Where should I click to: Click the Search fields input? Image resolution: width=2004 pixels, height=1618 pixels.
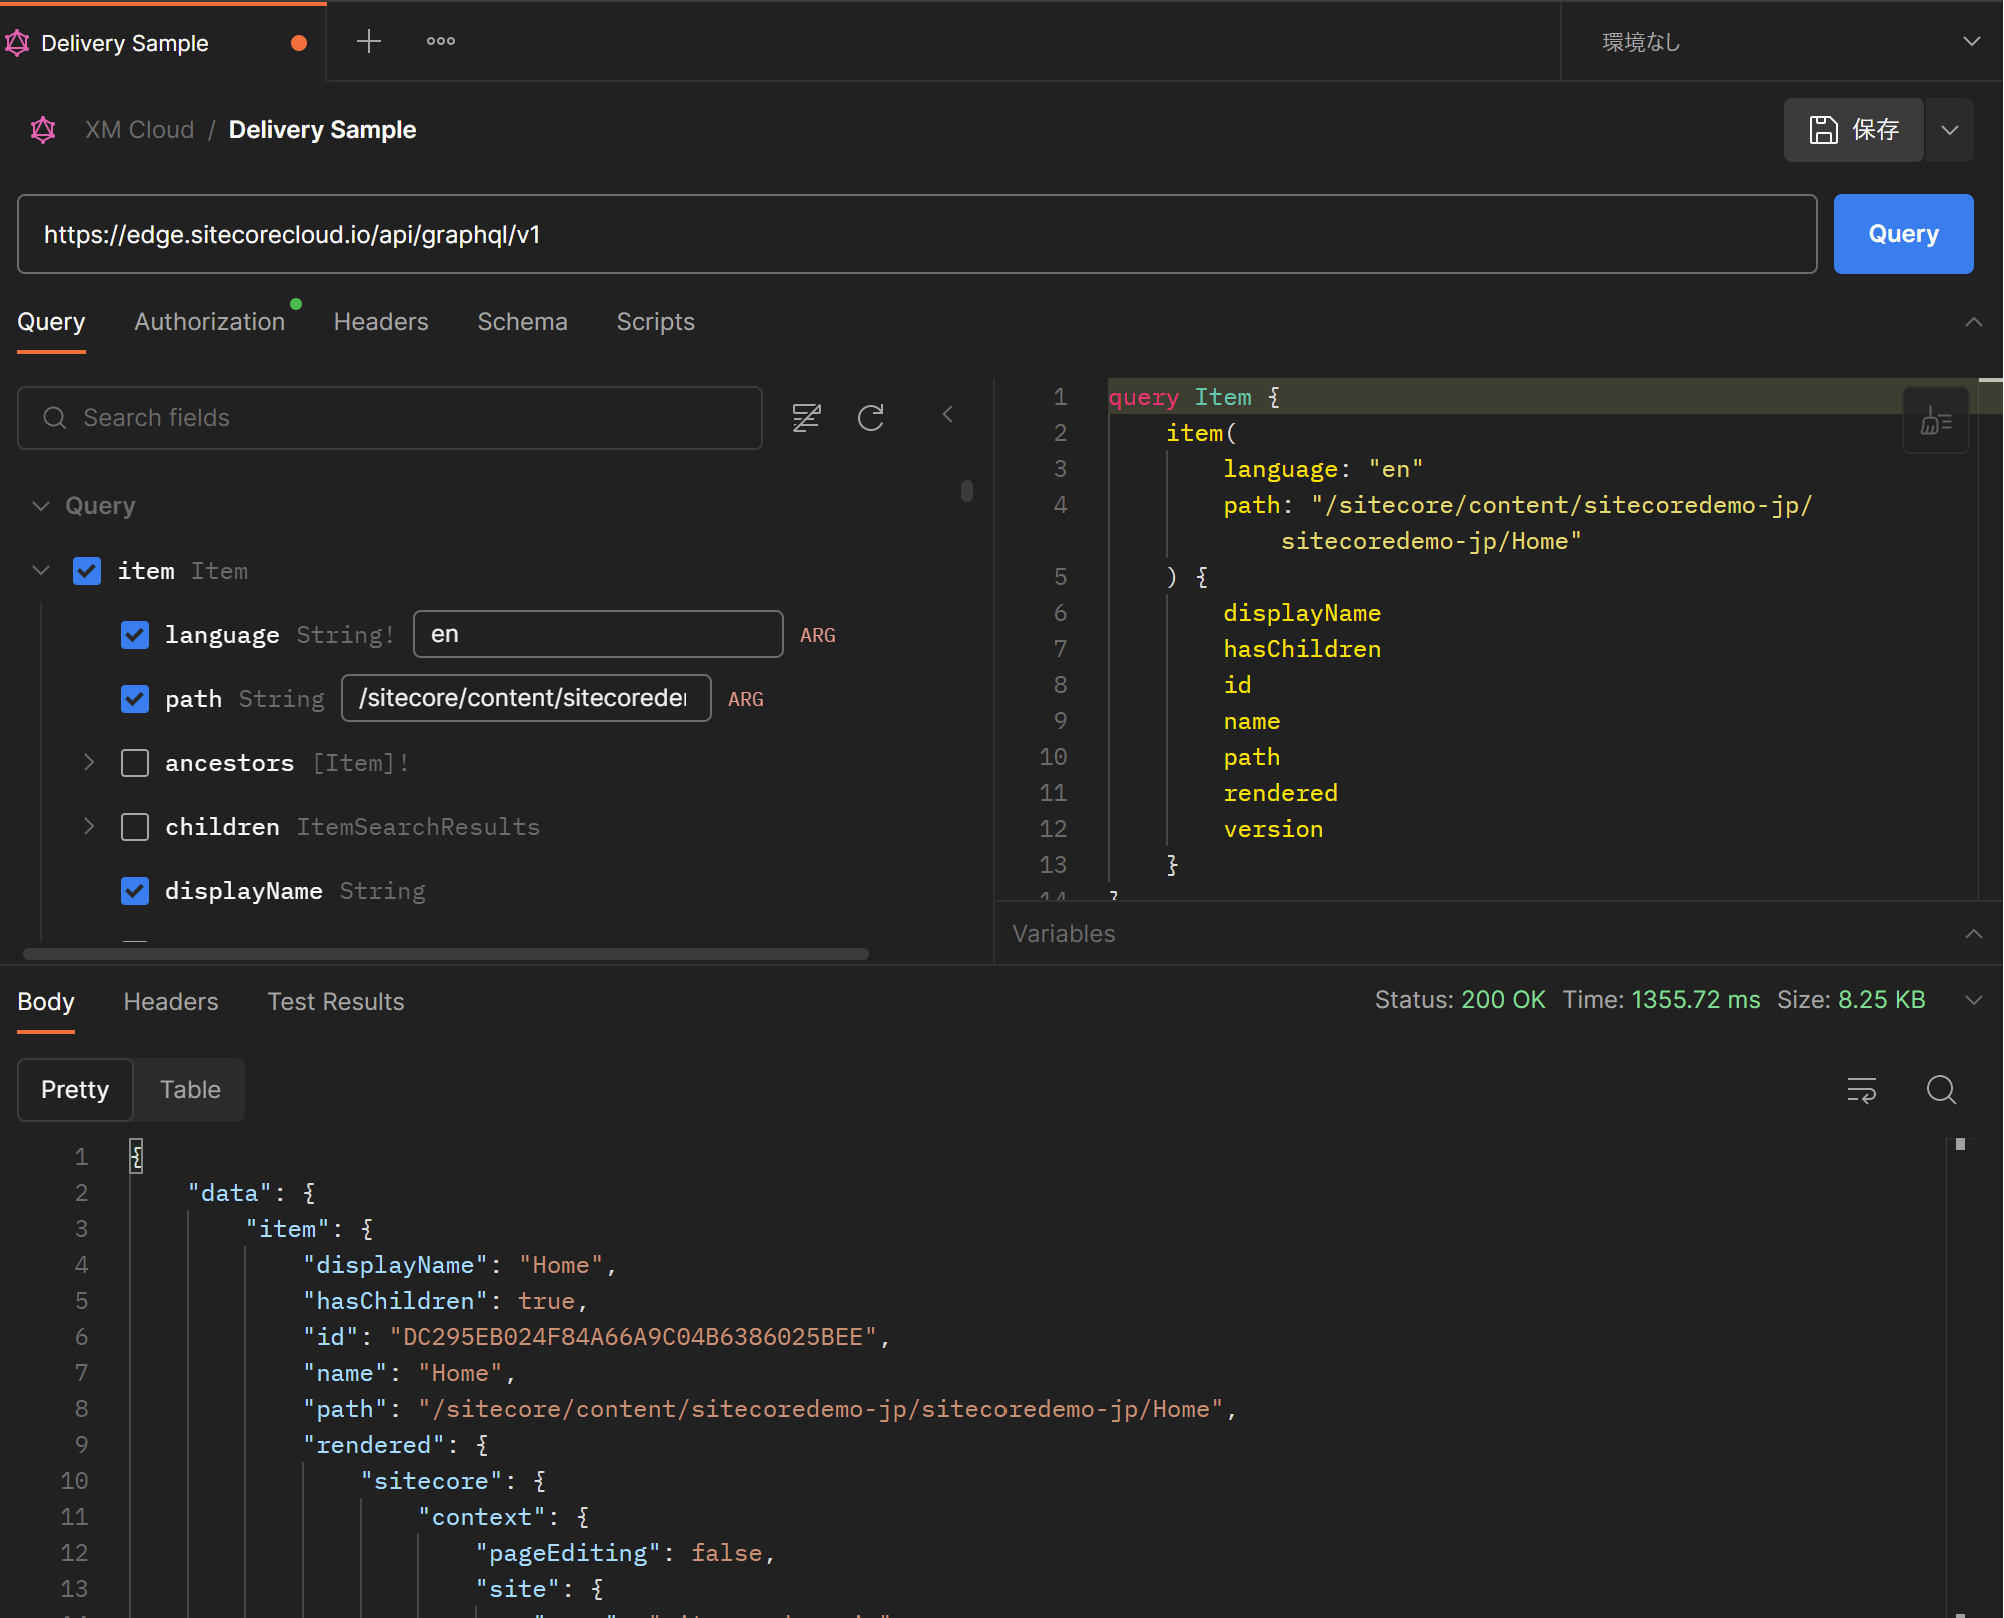click(390, 418)
